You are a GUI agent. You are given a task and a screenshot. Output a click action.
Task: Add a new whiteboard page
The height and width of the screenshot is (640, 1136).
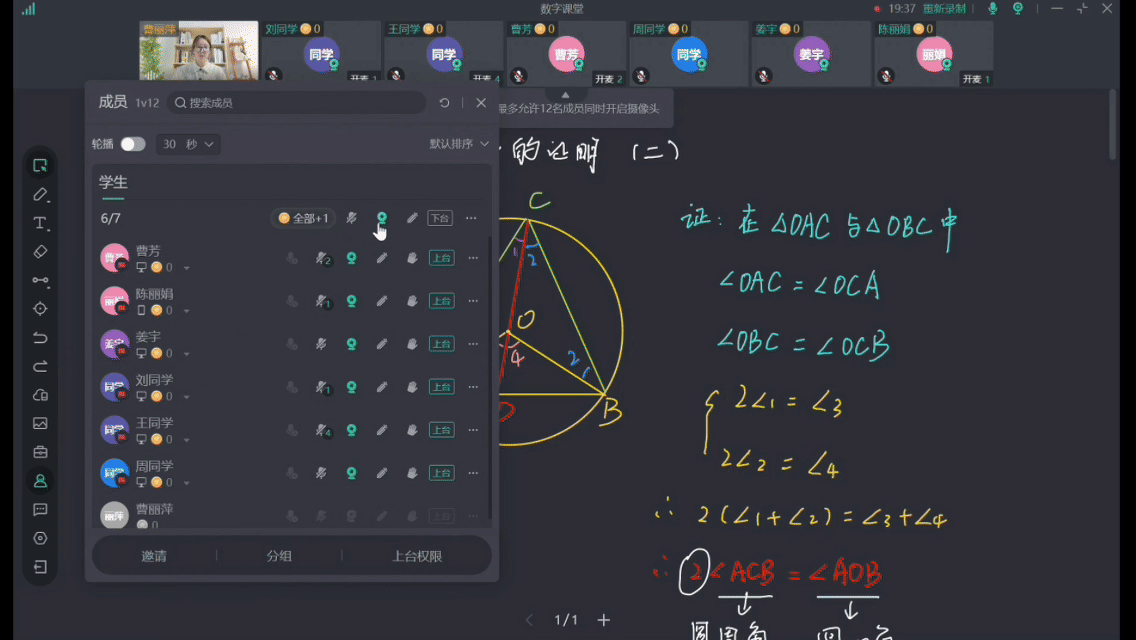[604, 620]
